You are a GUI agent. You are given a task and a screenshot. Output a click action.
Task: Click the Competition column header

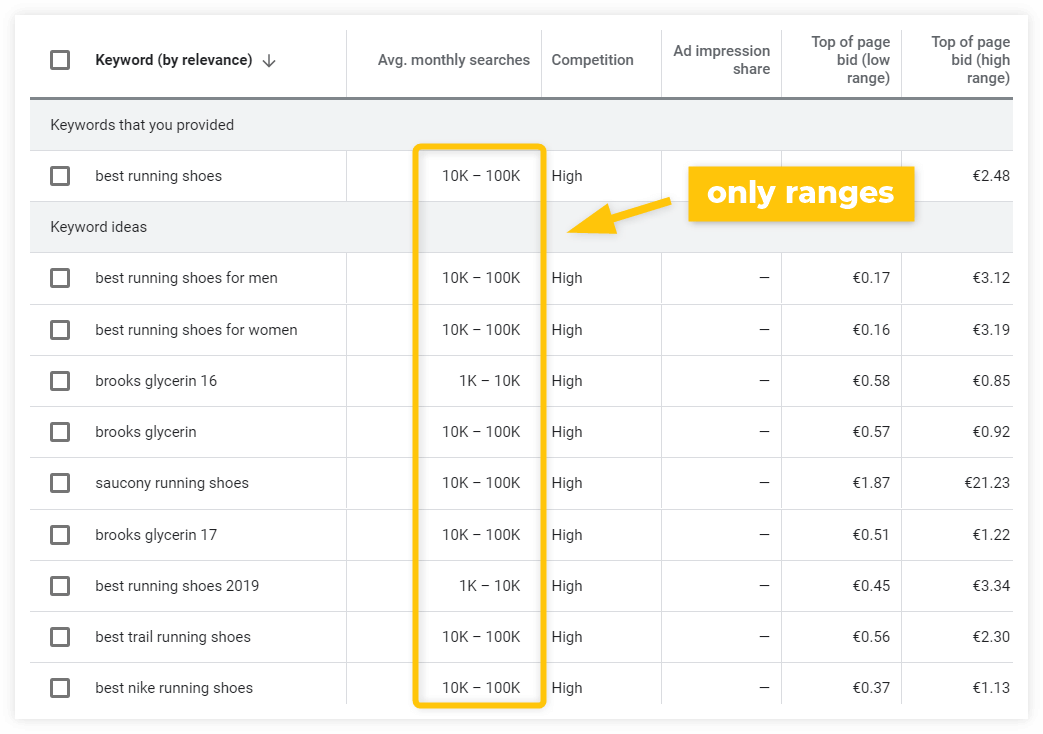[x=592, y=60]
